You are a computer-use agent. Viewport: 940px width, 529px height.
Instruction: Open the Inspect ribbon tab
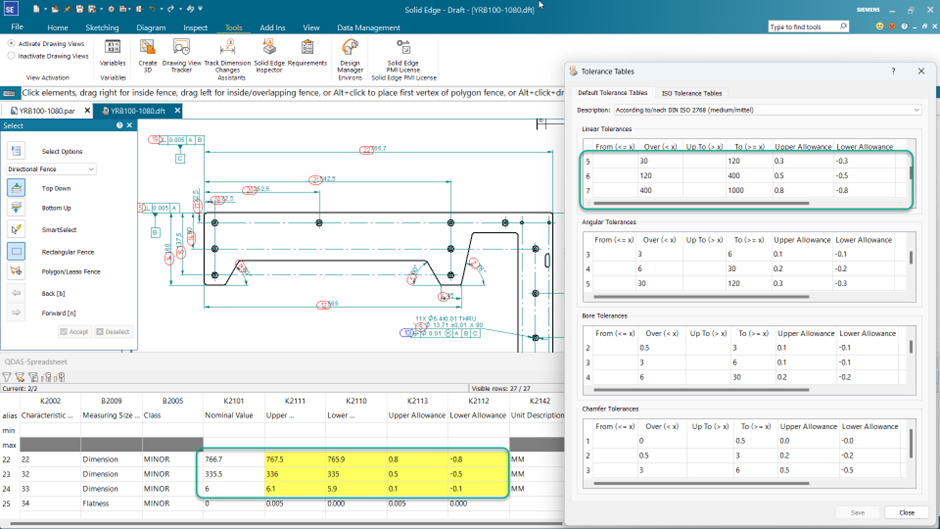[x=195, y=28]
